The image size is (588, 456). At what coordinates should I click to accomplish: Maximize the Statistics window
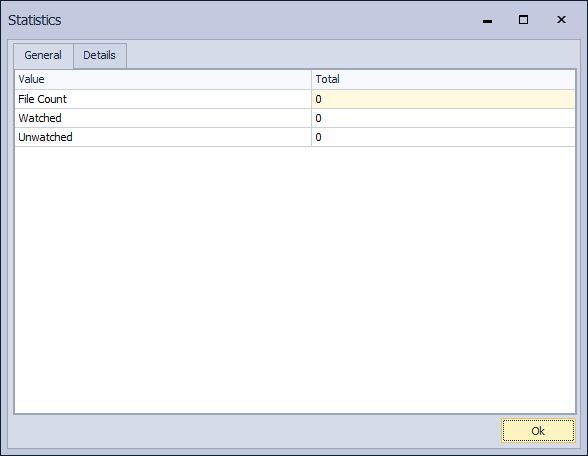point(523,20)
